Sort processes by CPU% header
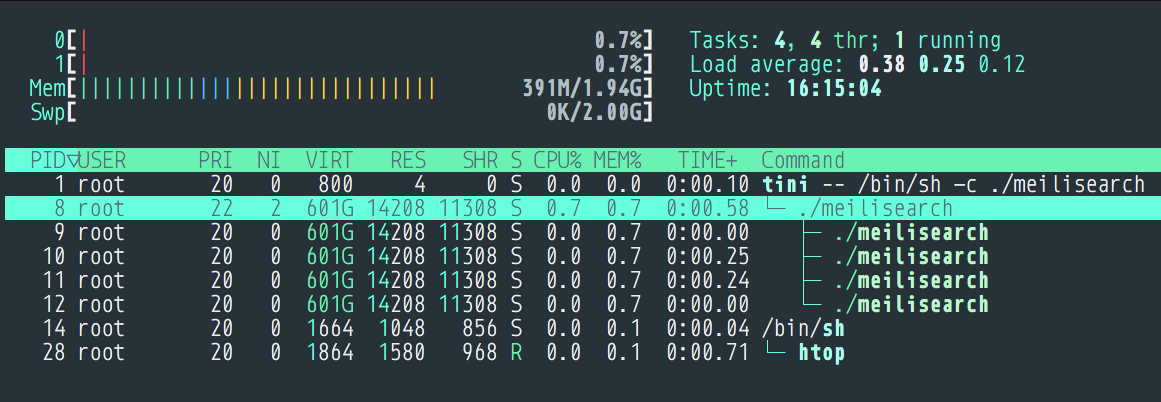The image size is (1161, 402). click(x=558, y=160)
